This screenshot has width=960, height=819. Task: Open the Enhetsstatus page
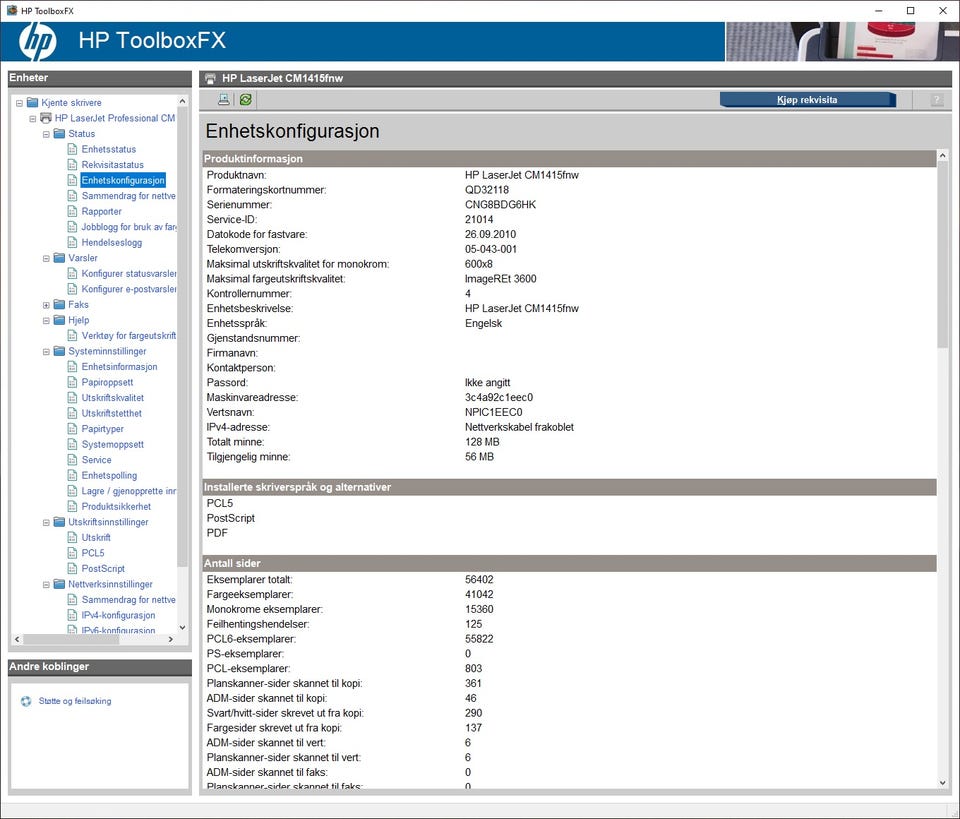(x=108, y=149)
